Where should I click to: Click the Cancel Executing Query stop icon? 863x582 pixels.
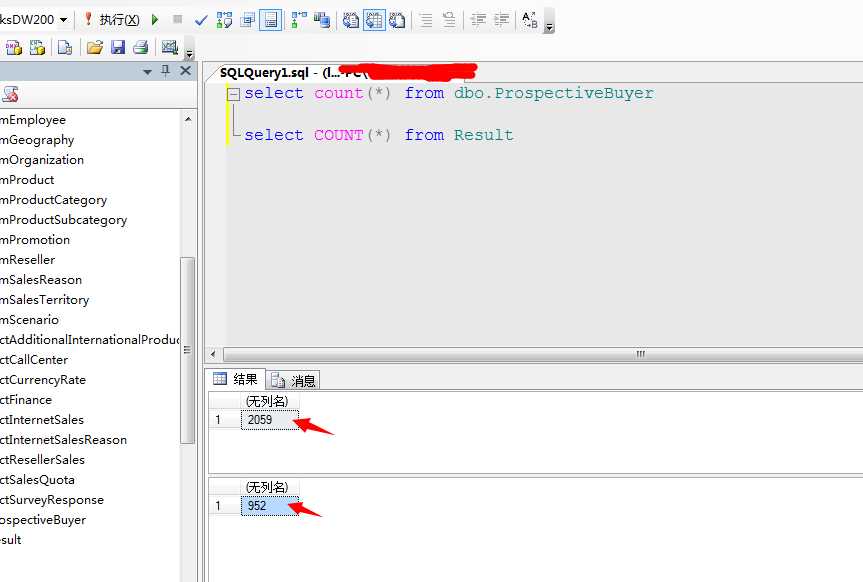pyautogui.click(x=177, y=20)
